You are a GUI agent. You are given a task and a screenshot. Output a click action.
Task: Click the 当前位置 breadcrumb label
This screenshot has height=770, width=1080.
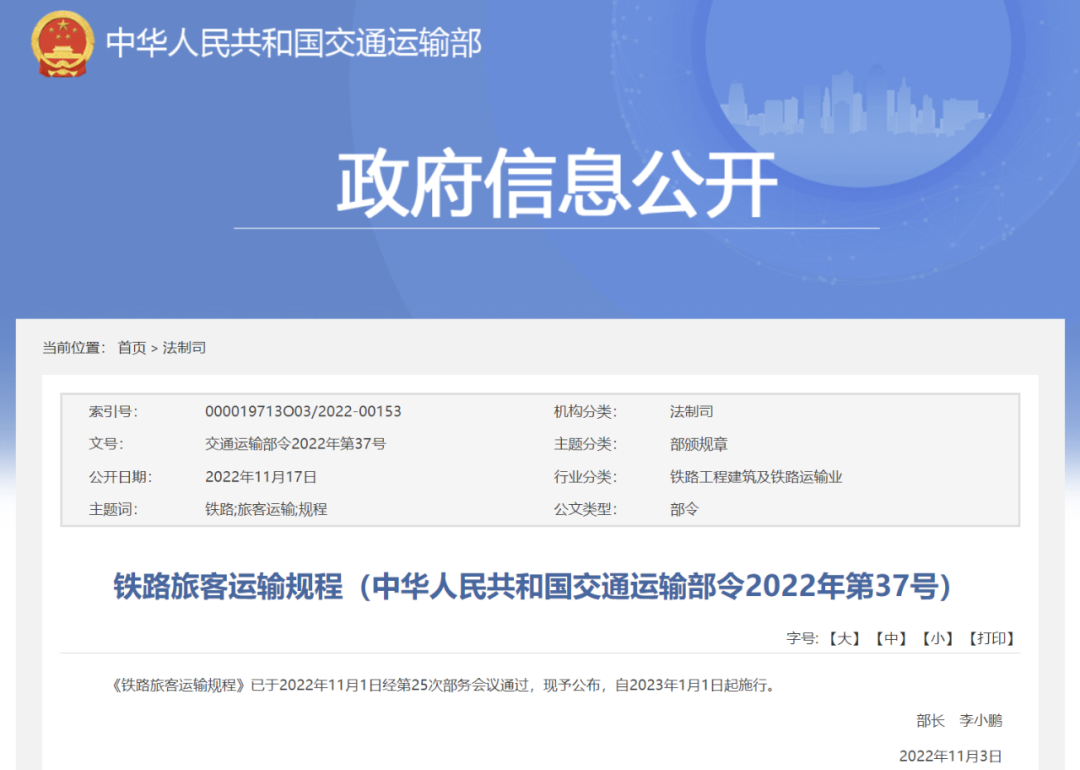[74, 348]
